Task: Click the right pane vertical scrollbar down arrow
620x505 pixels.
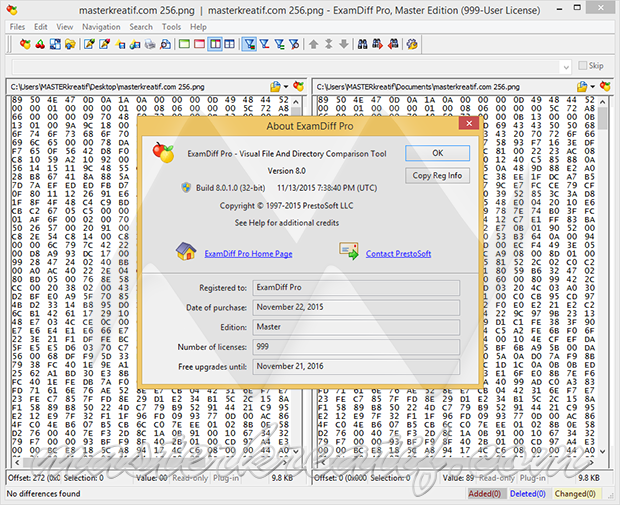Action: [x=603, y=451]
